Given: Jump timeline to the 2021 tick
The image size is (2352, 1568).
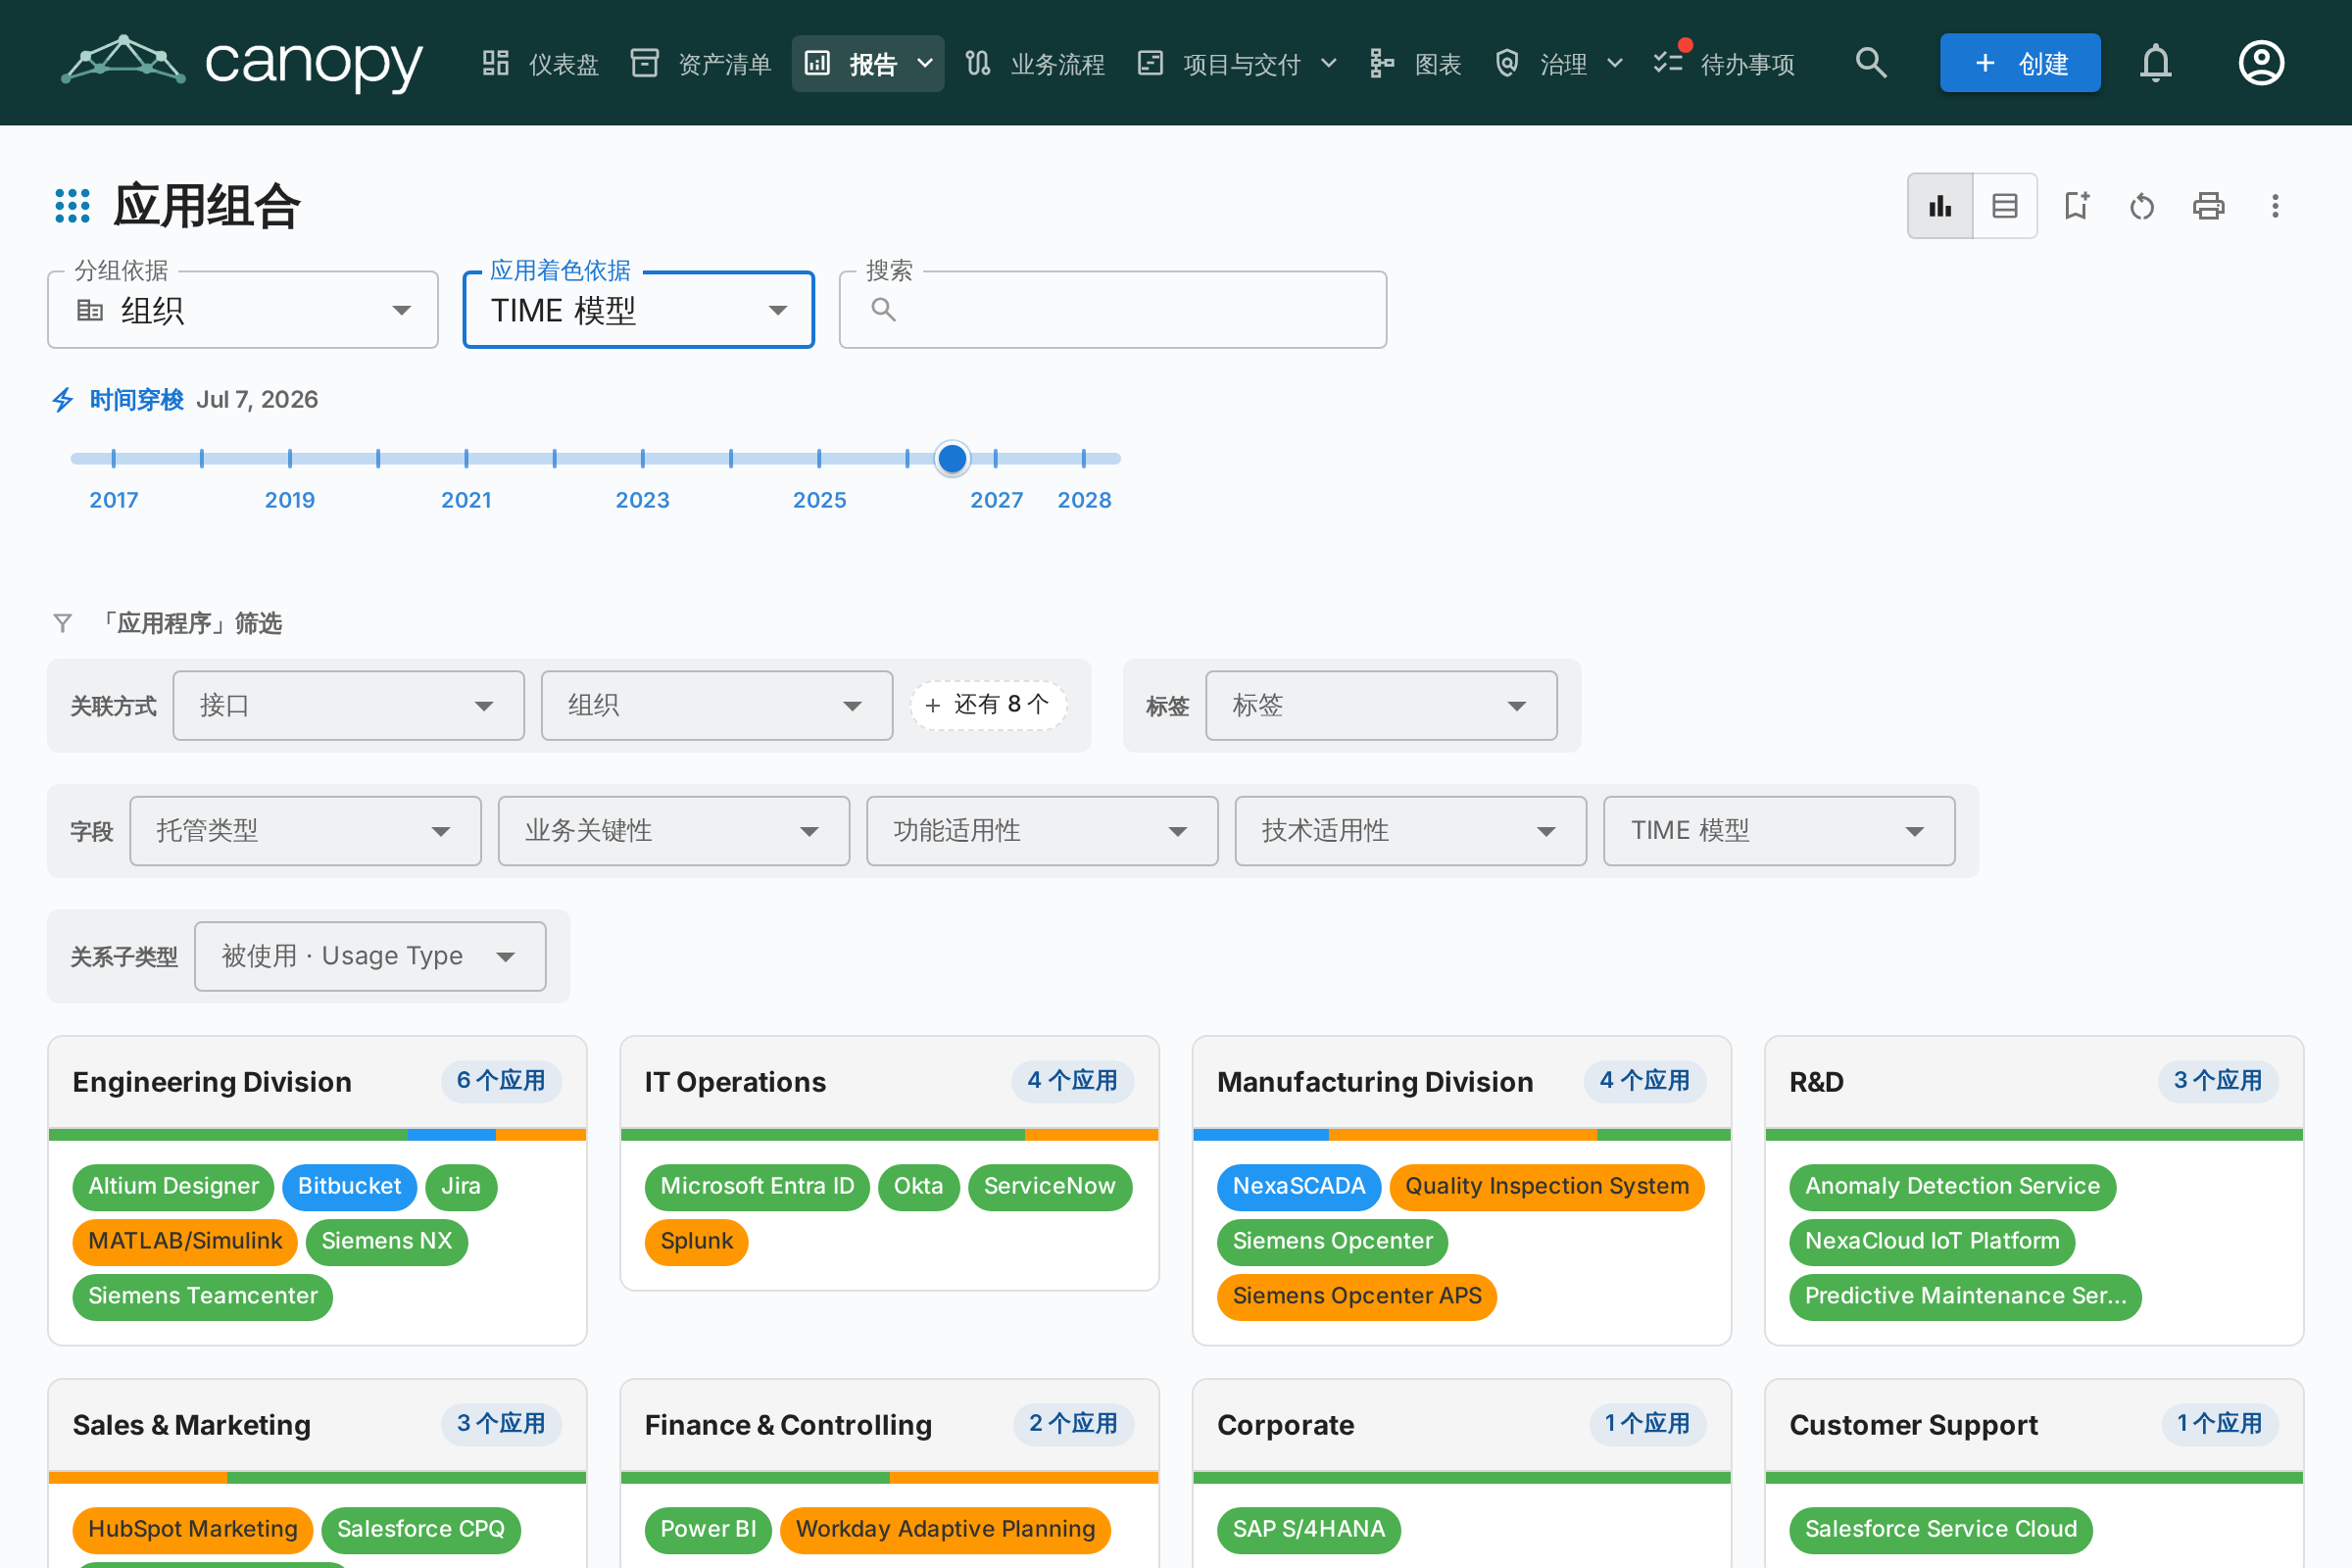Looking at the screenshot, I should (466, 459).
